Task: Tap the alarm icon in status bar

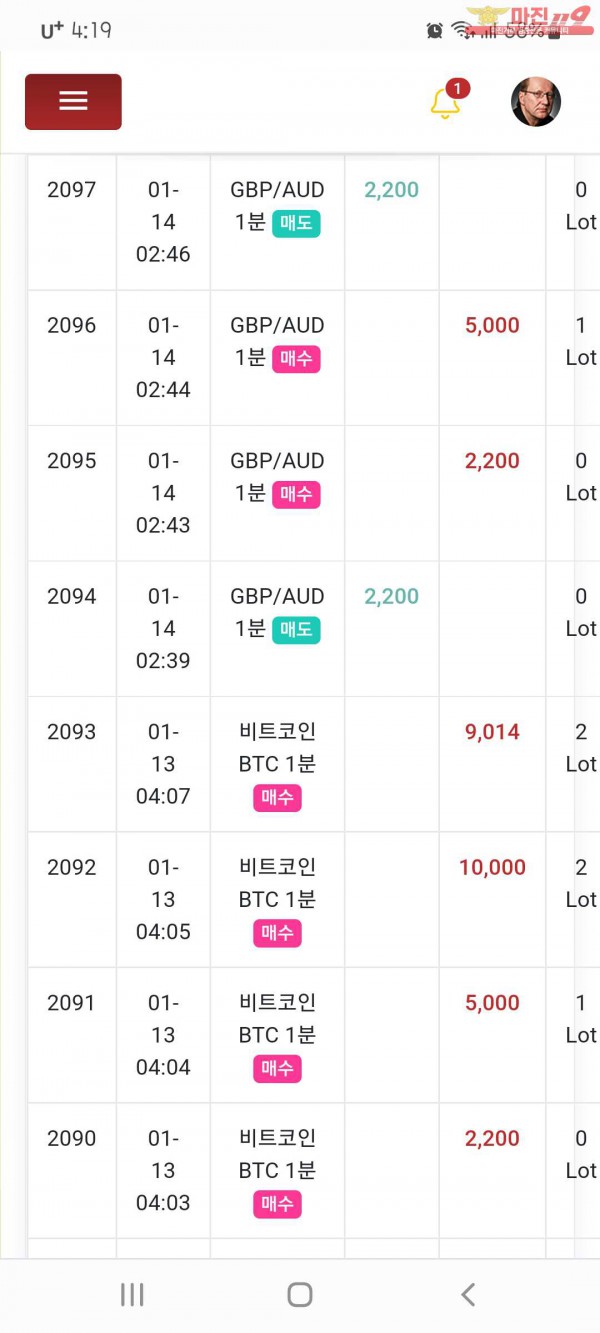Action: (434, 30)
